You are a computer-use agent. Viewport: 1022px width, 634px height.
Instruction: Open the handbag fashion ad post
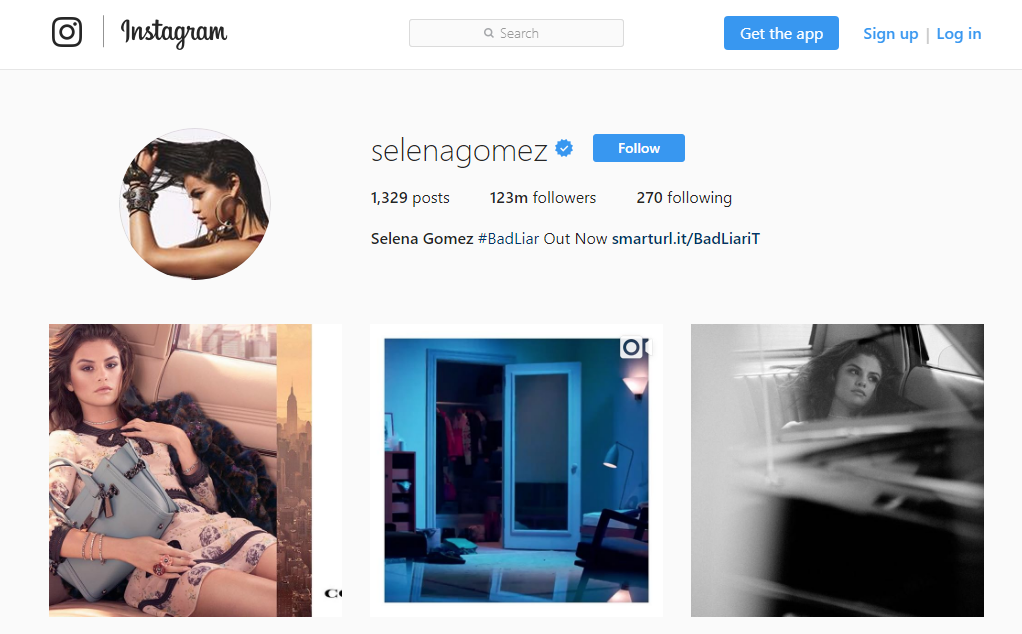coord(196,470)
